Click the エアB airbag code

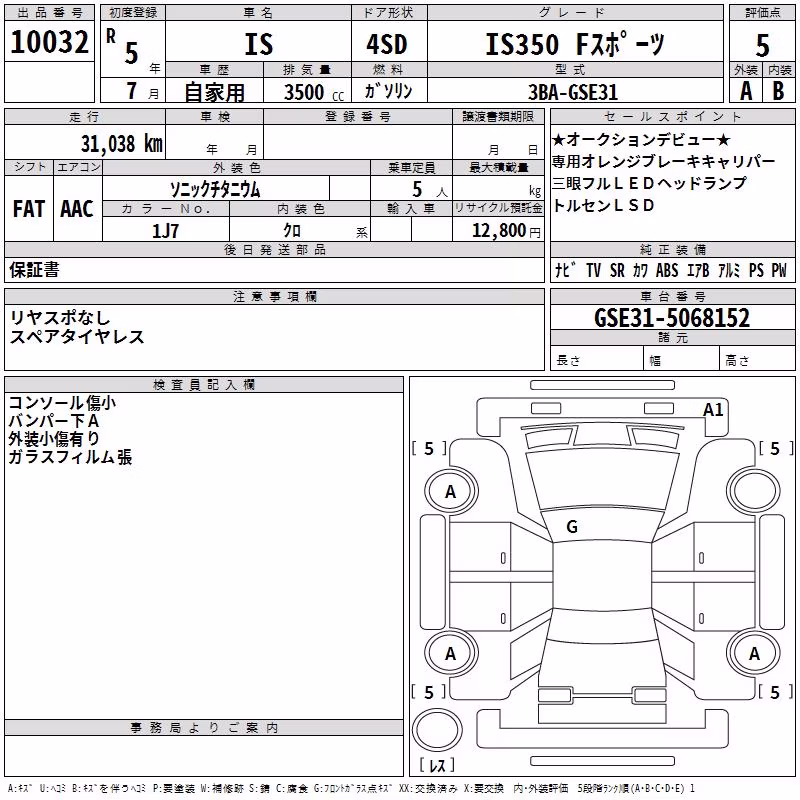(x=698, y=270)
